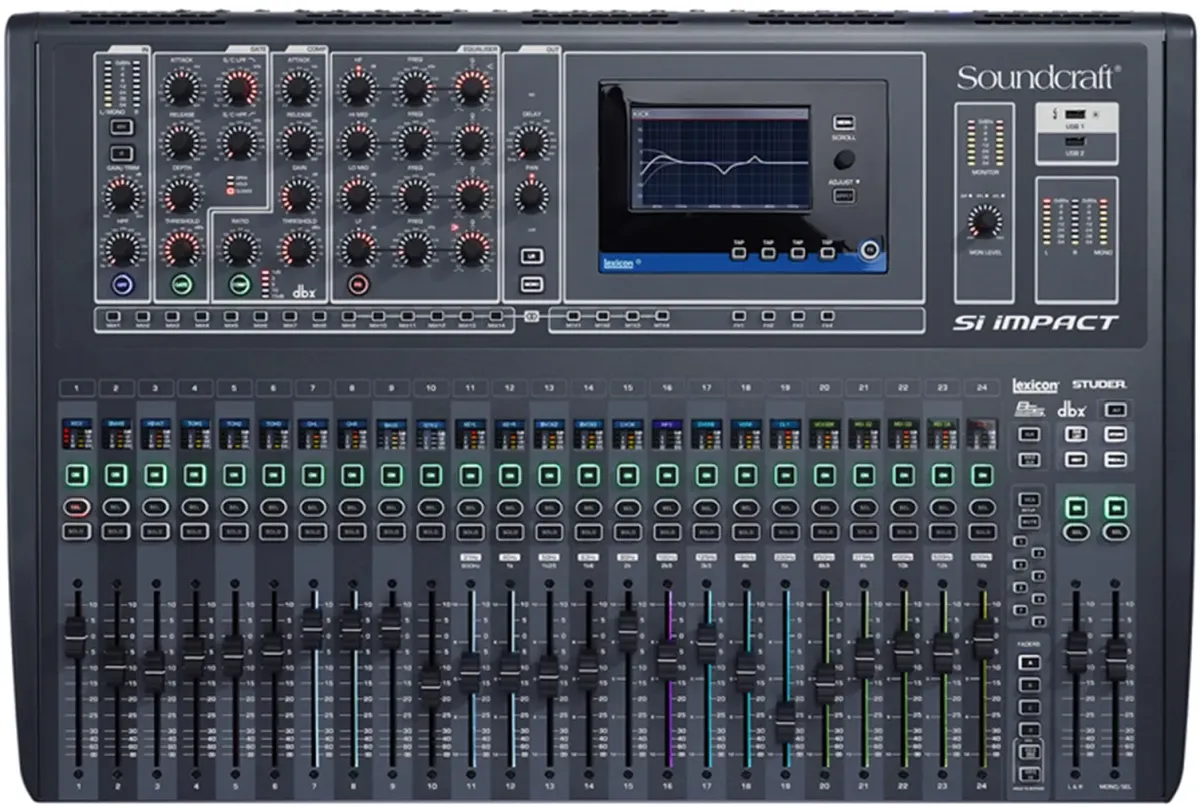Select the FX4 bus button
Image resolution: width=1200 pixels, height=807 pixels.
[827, 317]
